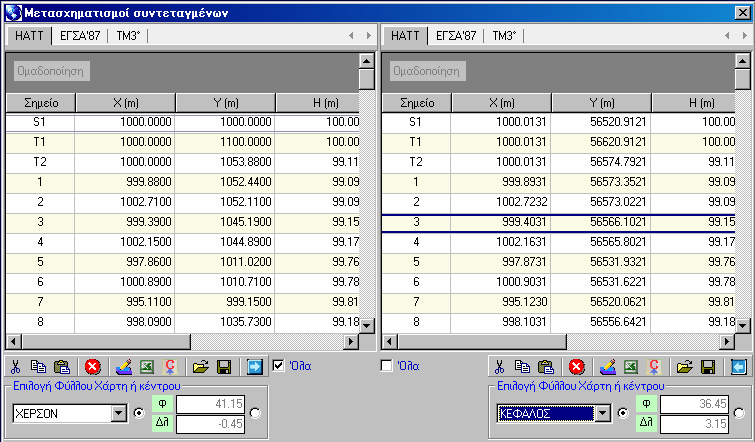Click right table vertical scrollbar down arrow
Screen dimensions: 755x442
tap(743, 325)
